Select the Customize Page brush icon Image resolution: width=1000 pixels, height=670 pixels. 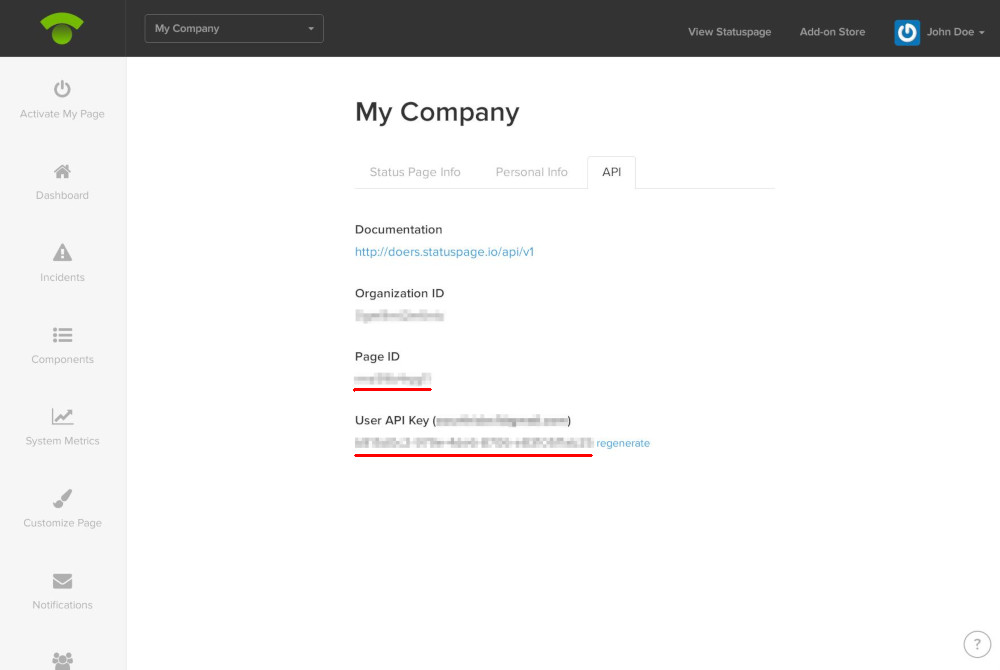(x=62, y=498)
